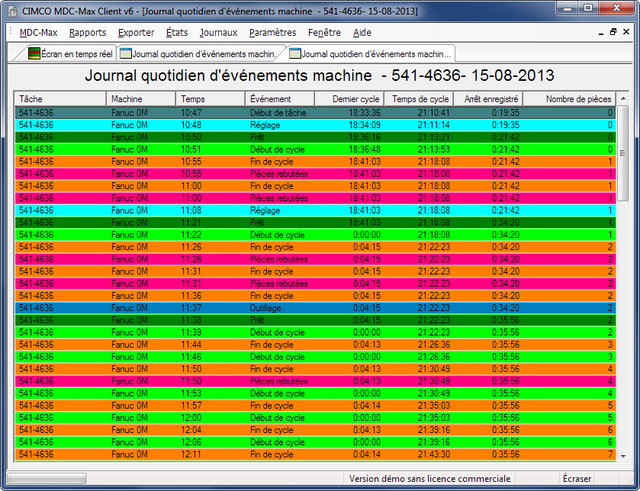Click the 21:43:30 cycle time cell

point(434,454)
